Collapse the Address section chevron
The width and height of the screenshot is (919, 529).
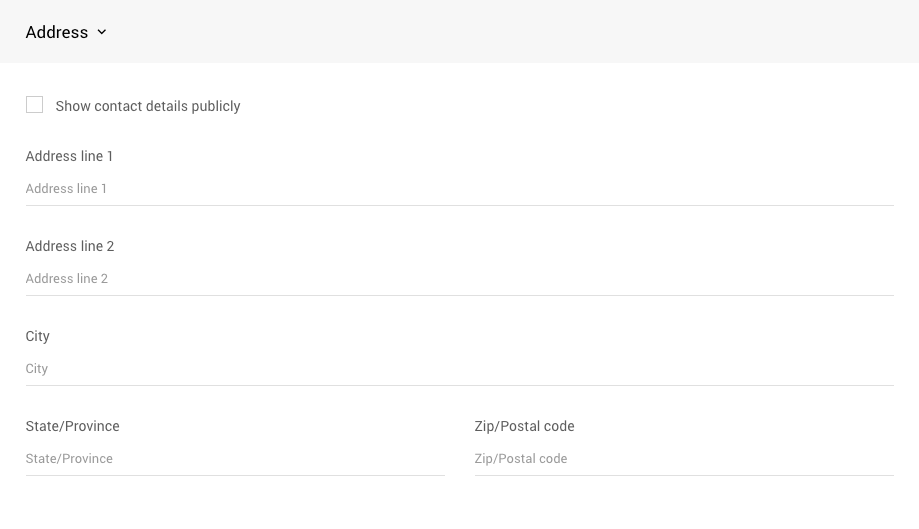click(102, 32)
